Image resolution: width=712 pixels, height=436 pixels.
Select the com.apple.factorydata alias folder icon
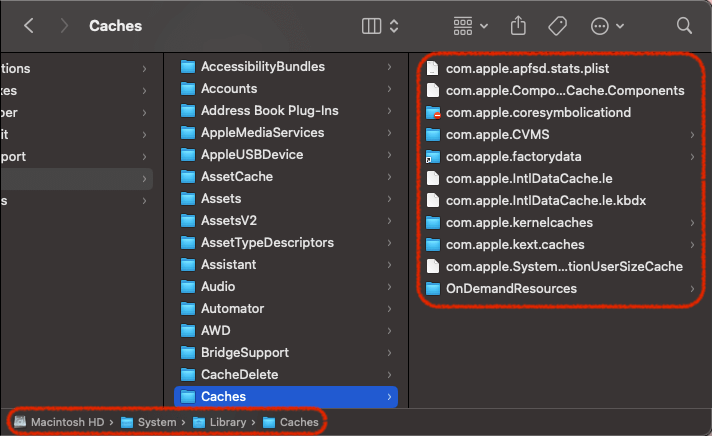click(x=432, y=157)
